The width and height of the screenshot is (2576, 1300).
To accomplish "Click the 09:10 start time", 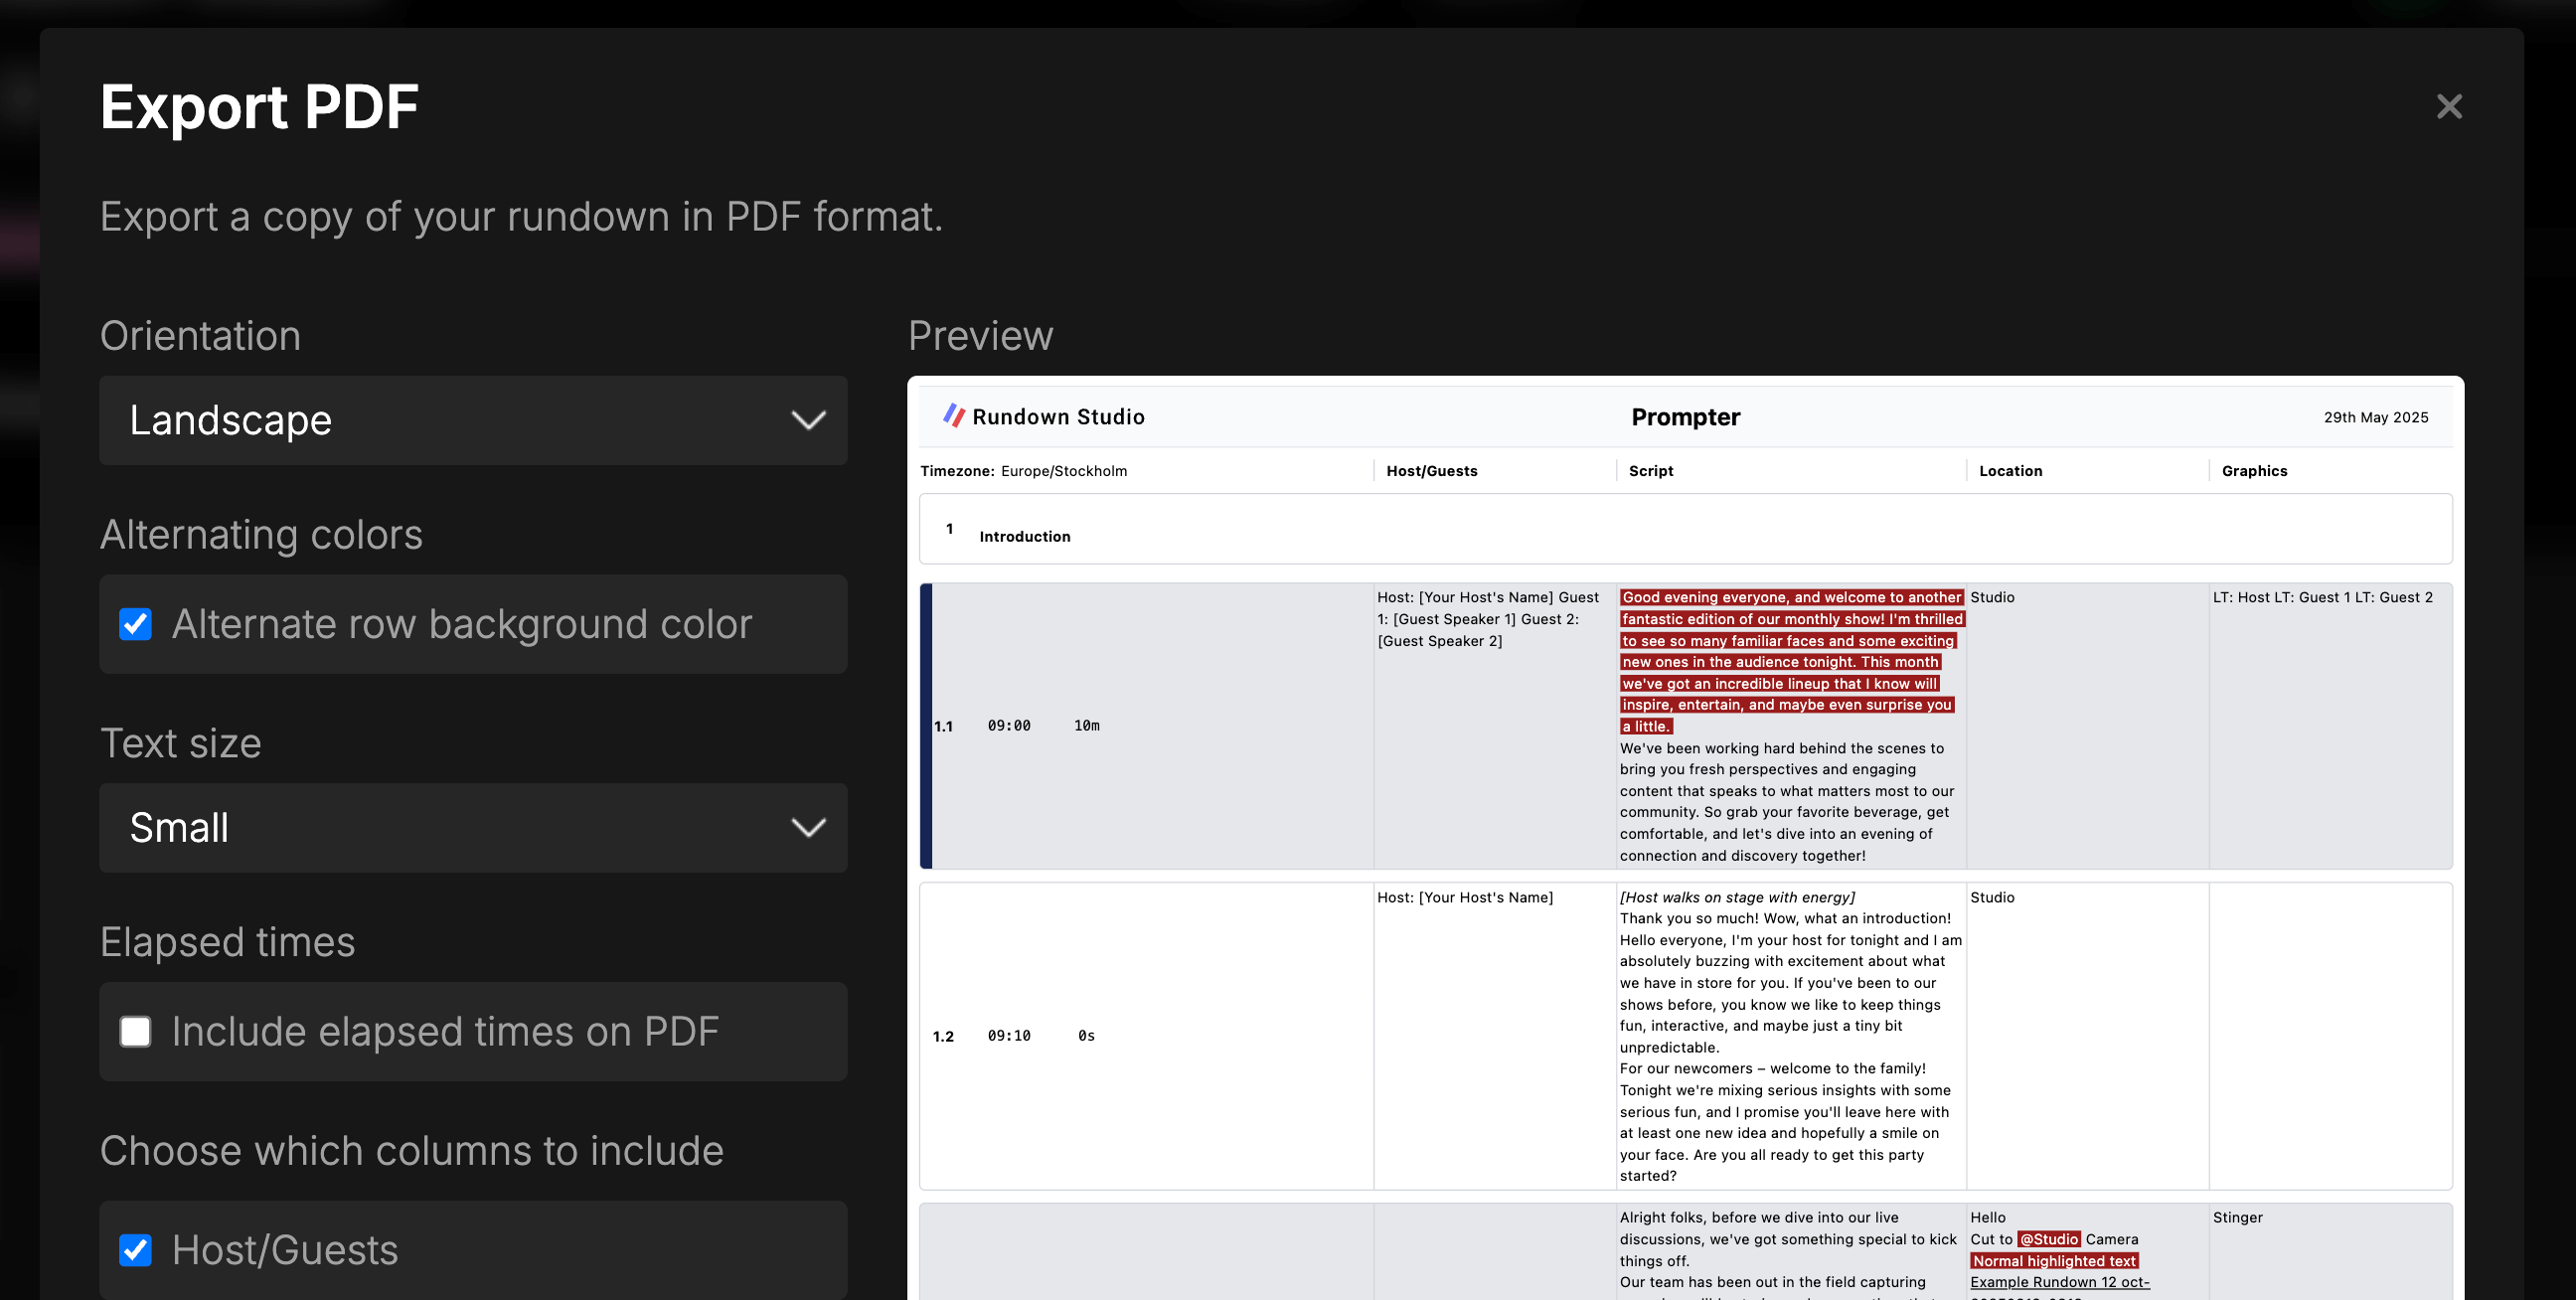I will [x=1008, y=1036].
